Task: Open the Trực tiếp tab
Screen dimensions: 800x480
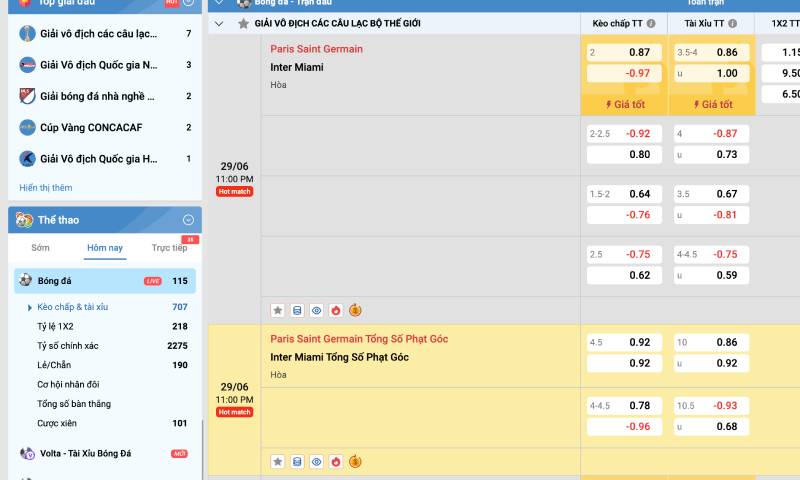Action: (x=169, y=248)
